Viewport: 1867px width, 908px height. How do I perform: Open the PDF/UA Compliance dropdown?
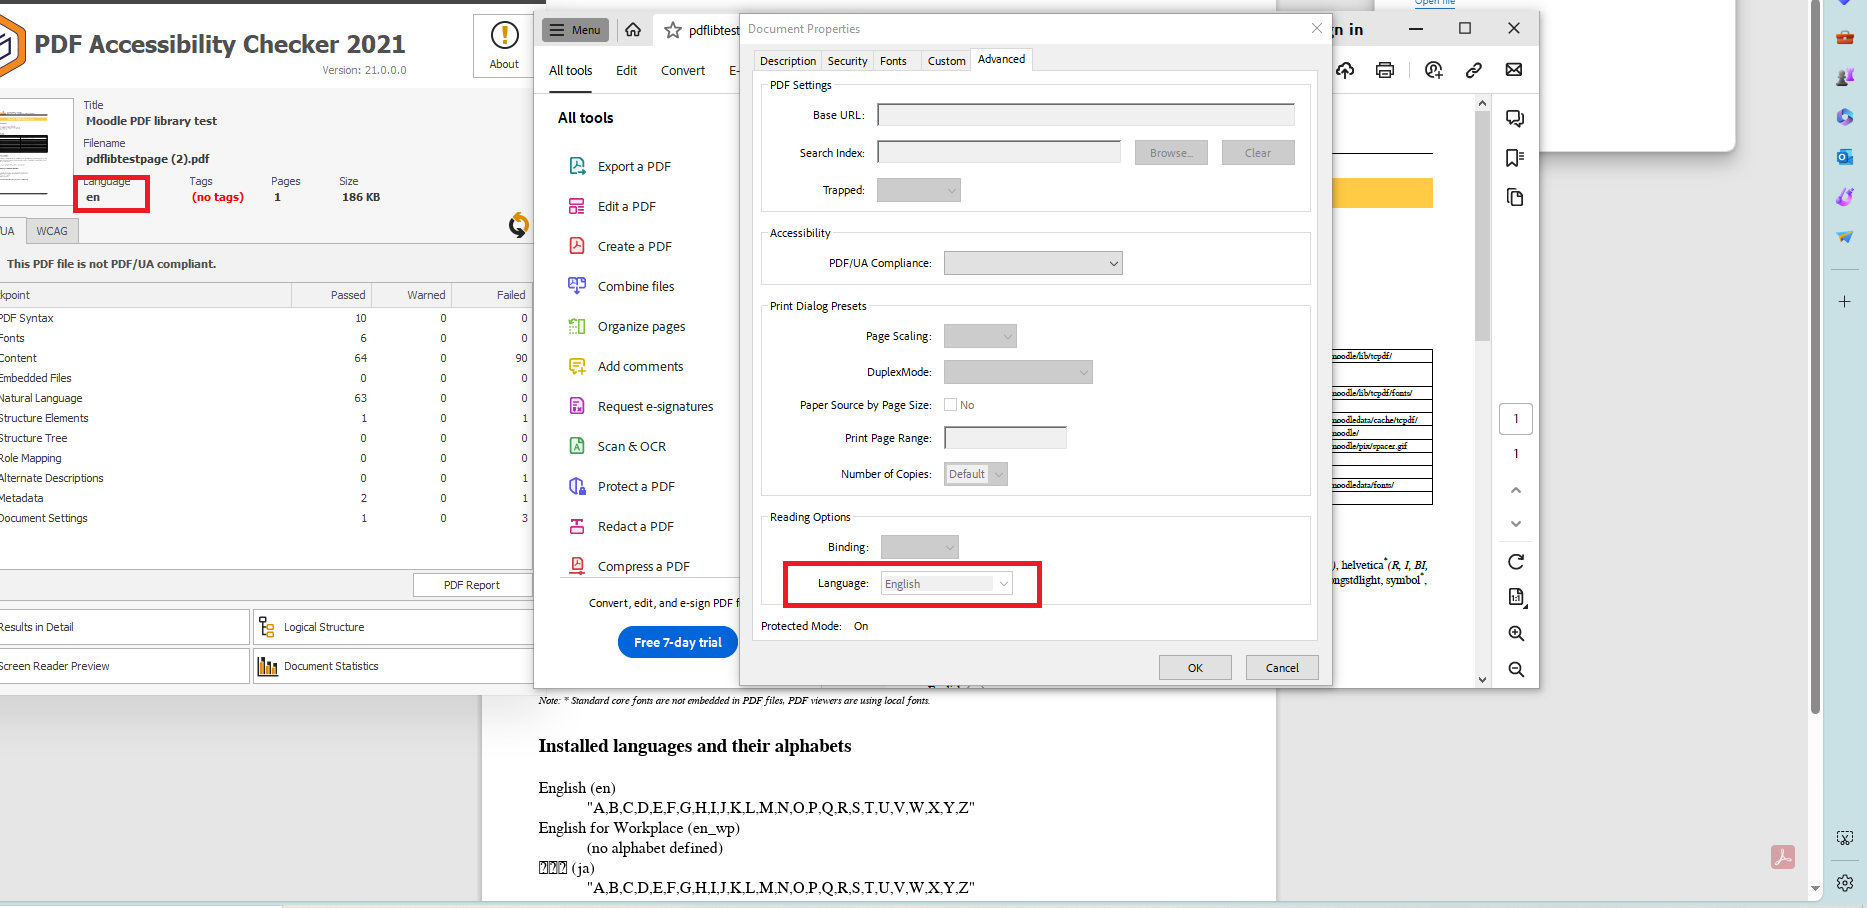tap(1033, 263)
